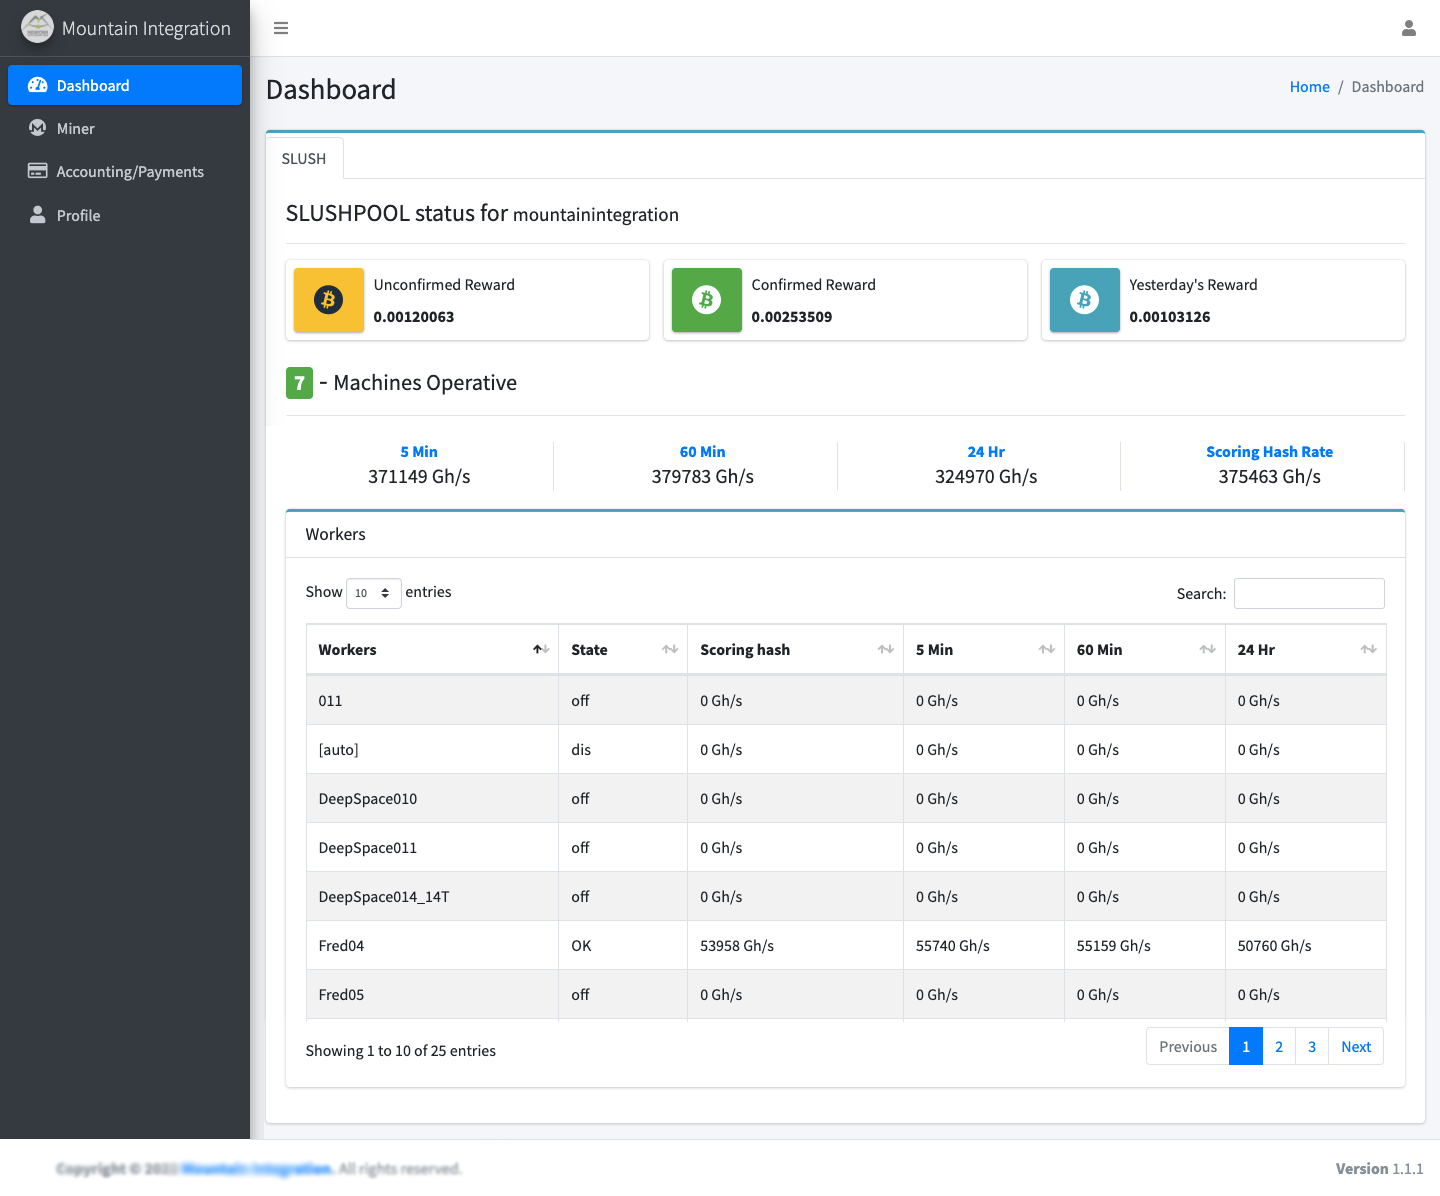Click Unconfirmed Reward value 0.00120063

414,317
